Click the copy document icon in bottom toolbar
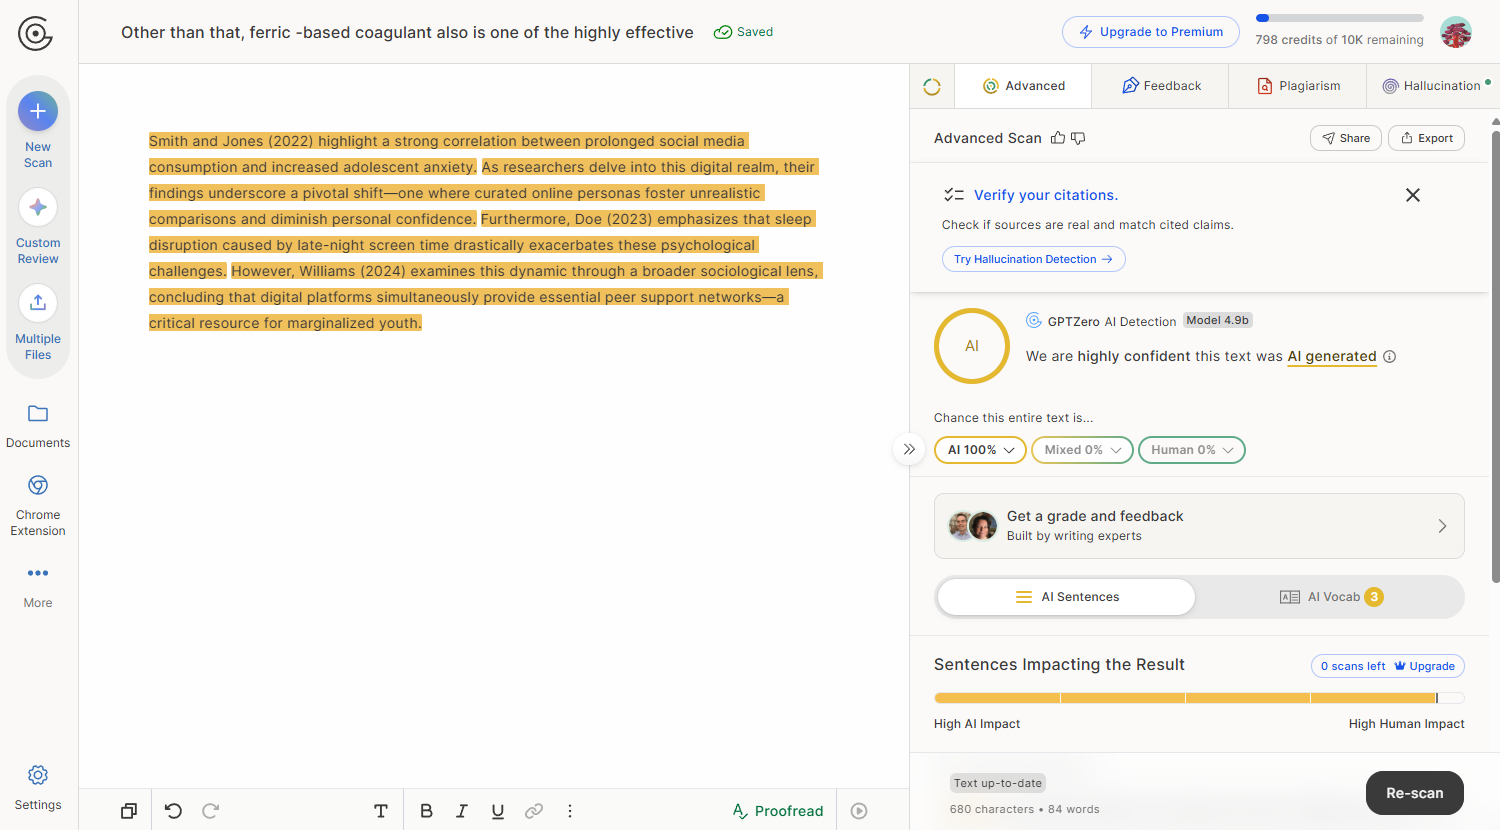The height and width of the screenshot is (830, 1500). point(129,811)
